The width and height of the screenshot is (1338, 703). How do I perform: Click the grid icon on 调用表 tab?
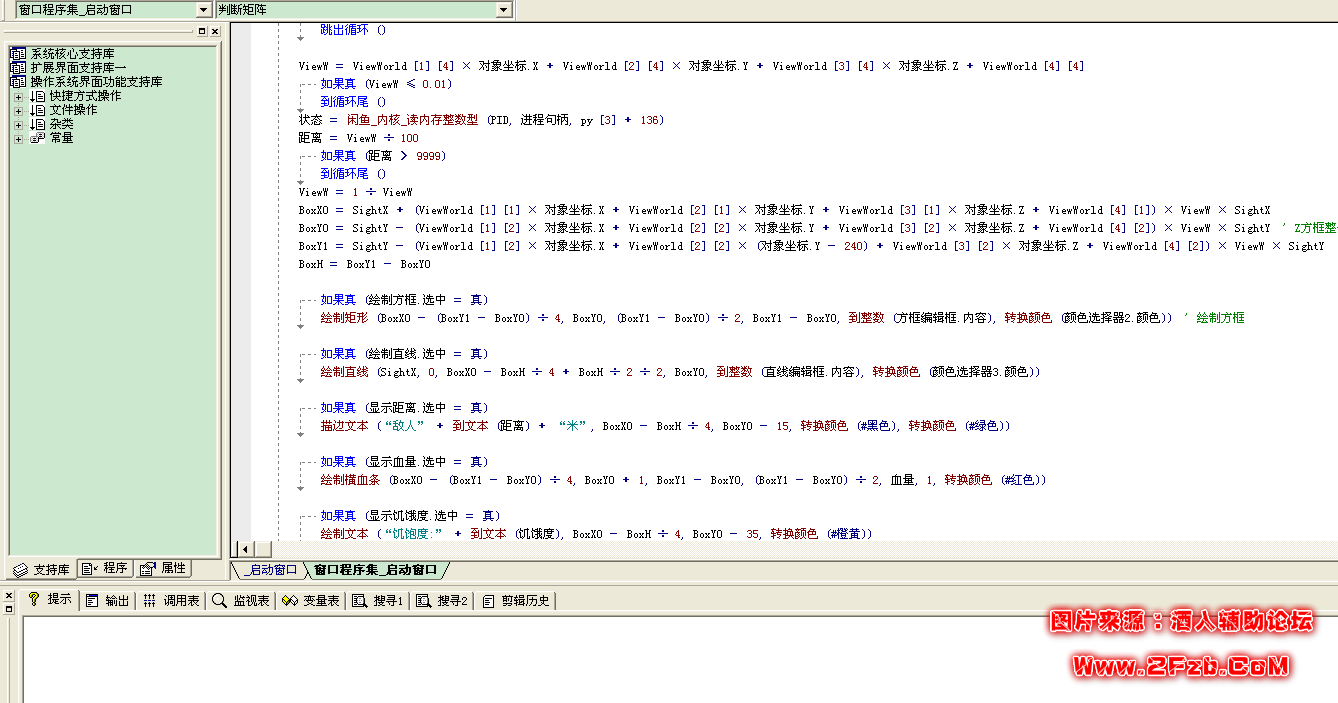pyautogui.click(x=148, y=598)
